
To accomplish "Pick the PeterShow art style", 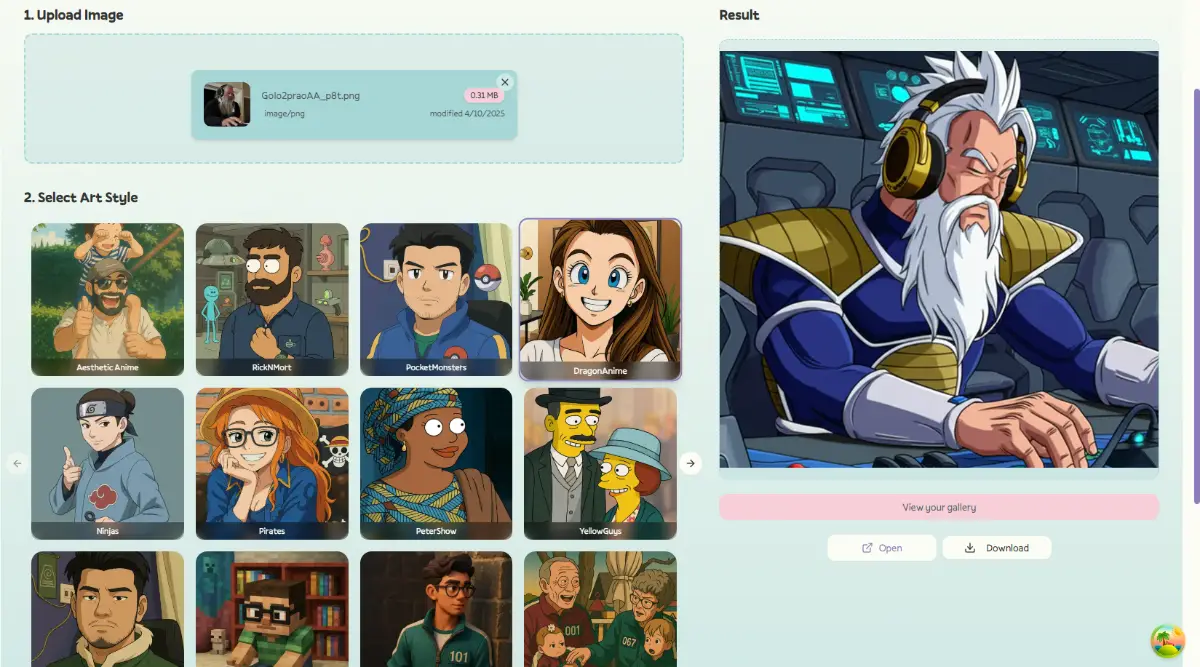I will 436,463.
